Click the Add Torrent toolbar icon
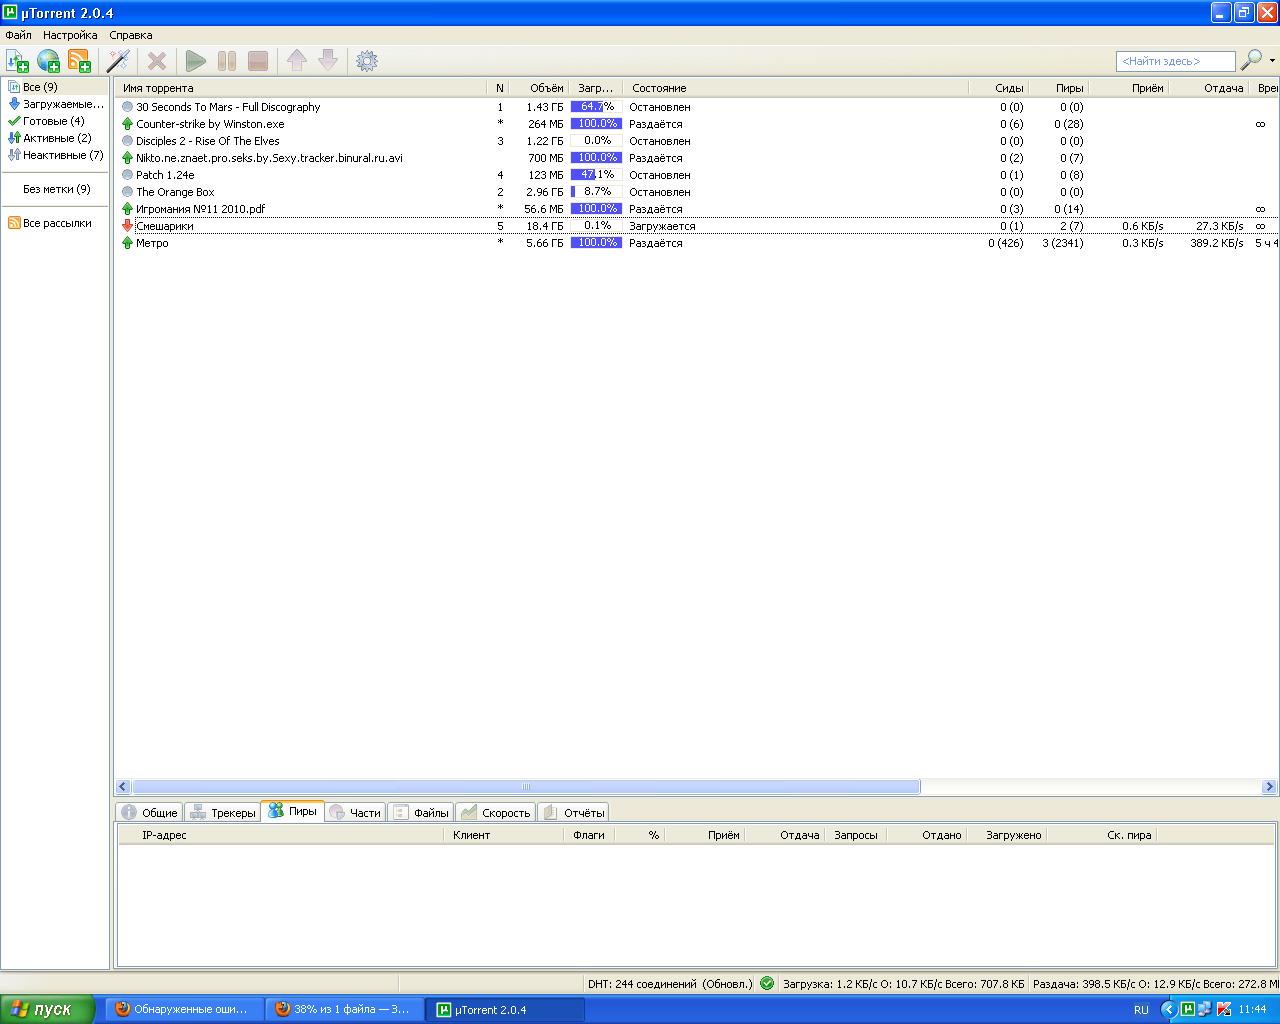Image resolution: width=1280 pixels, height=1024 pixels. (x=17, y=61)
